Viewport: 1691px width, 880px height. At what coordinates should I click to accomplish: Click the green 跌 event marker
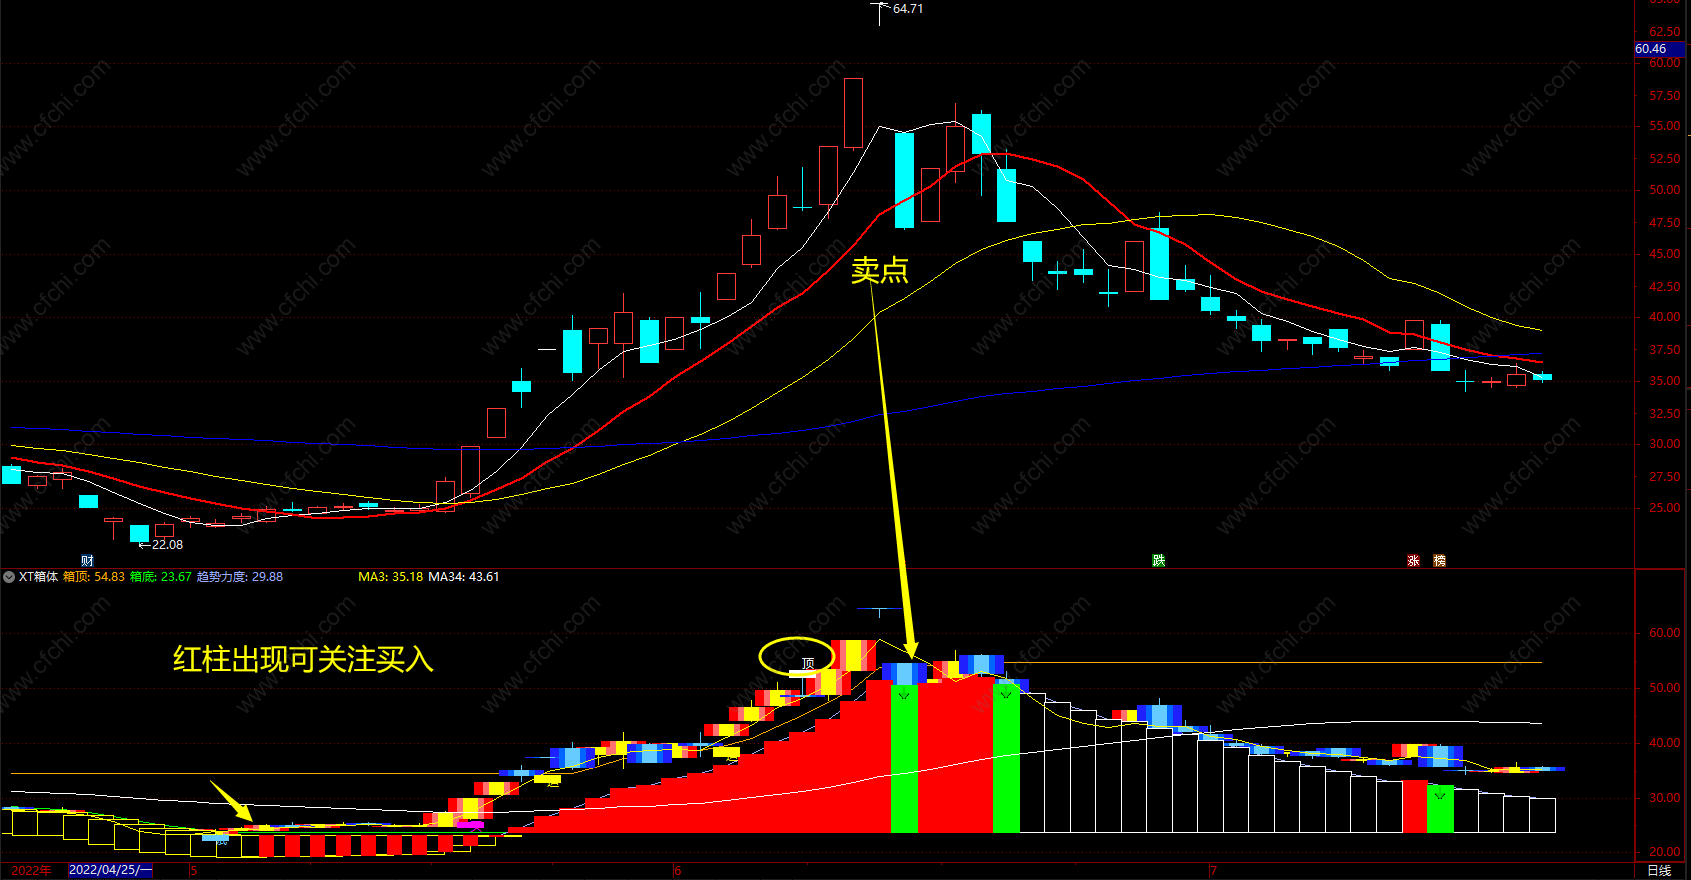coord(1158,561)
